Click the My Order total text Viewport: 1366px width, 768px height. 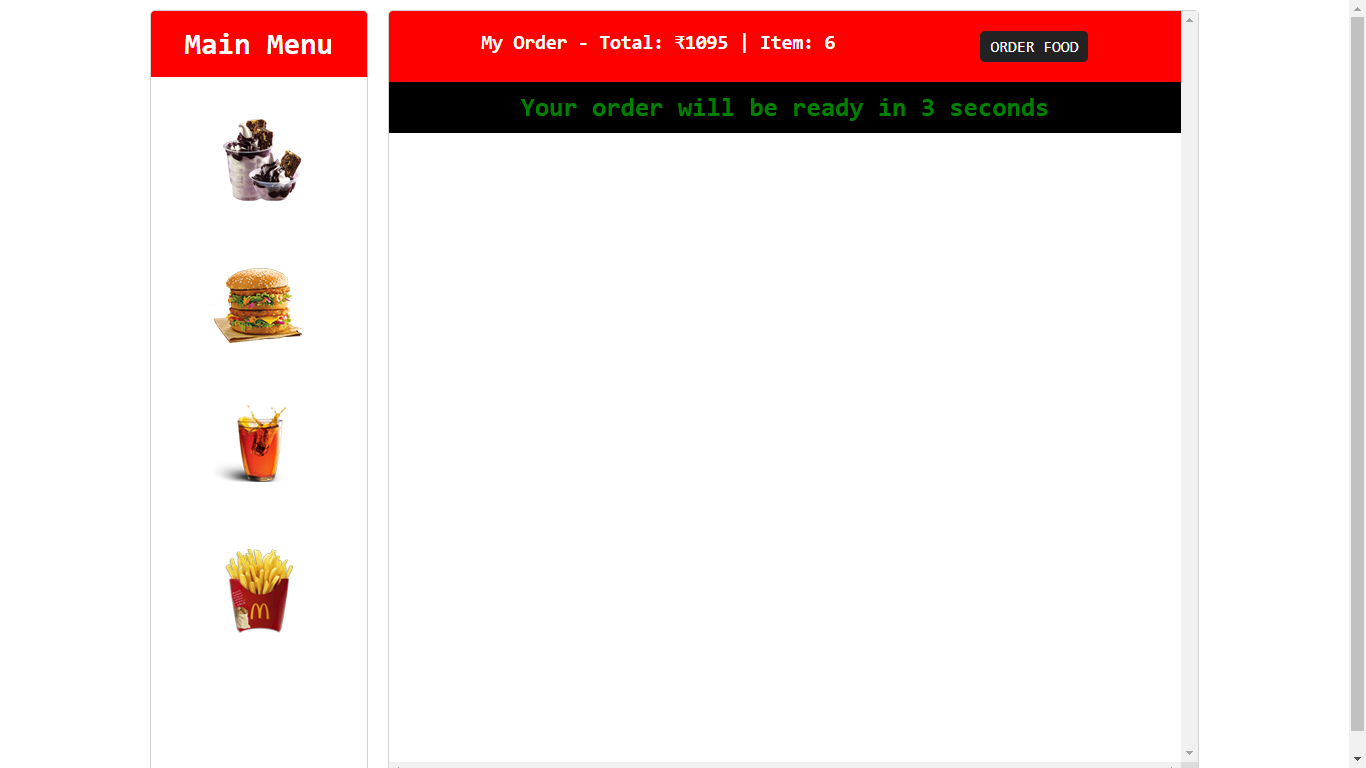pos(658,43)
